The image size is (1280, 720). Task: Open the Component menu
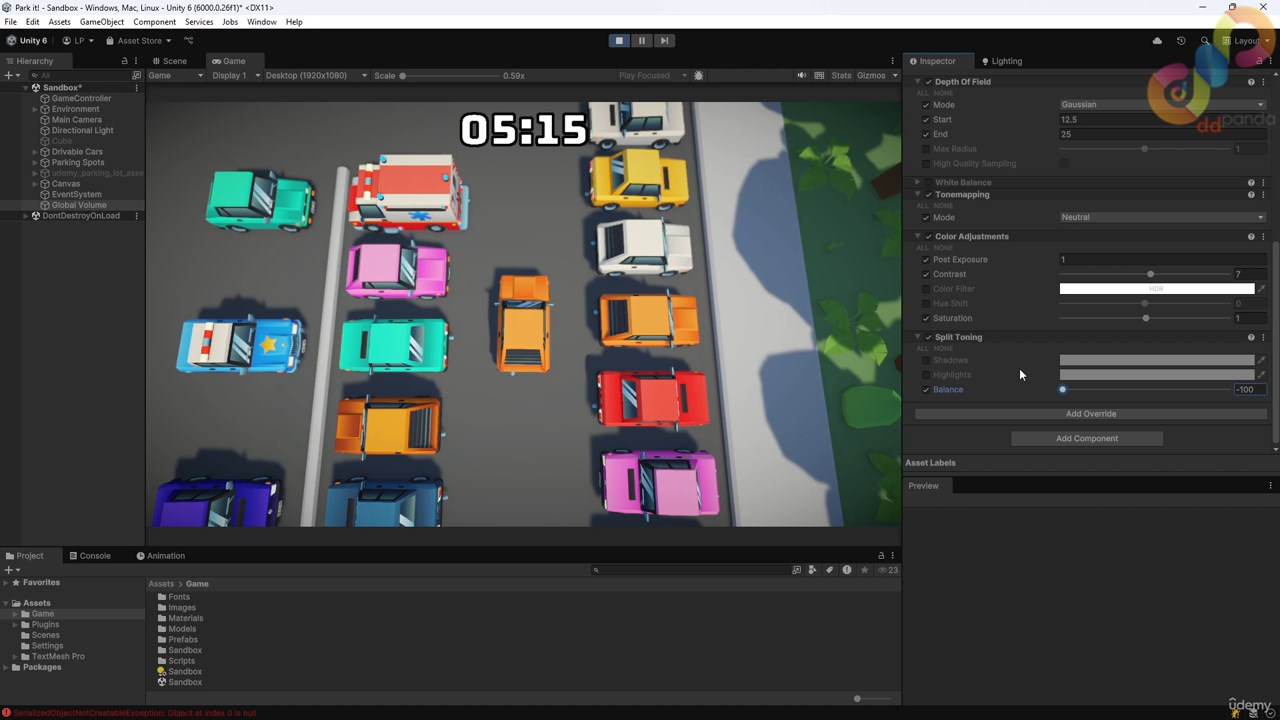[x=154, y=21]
